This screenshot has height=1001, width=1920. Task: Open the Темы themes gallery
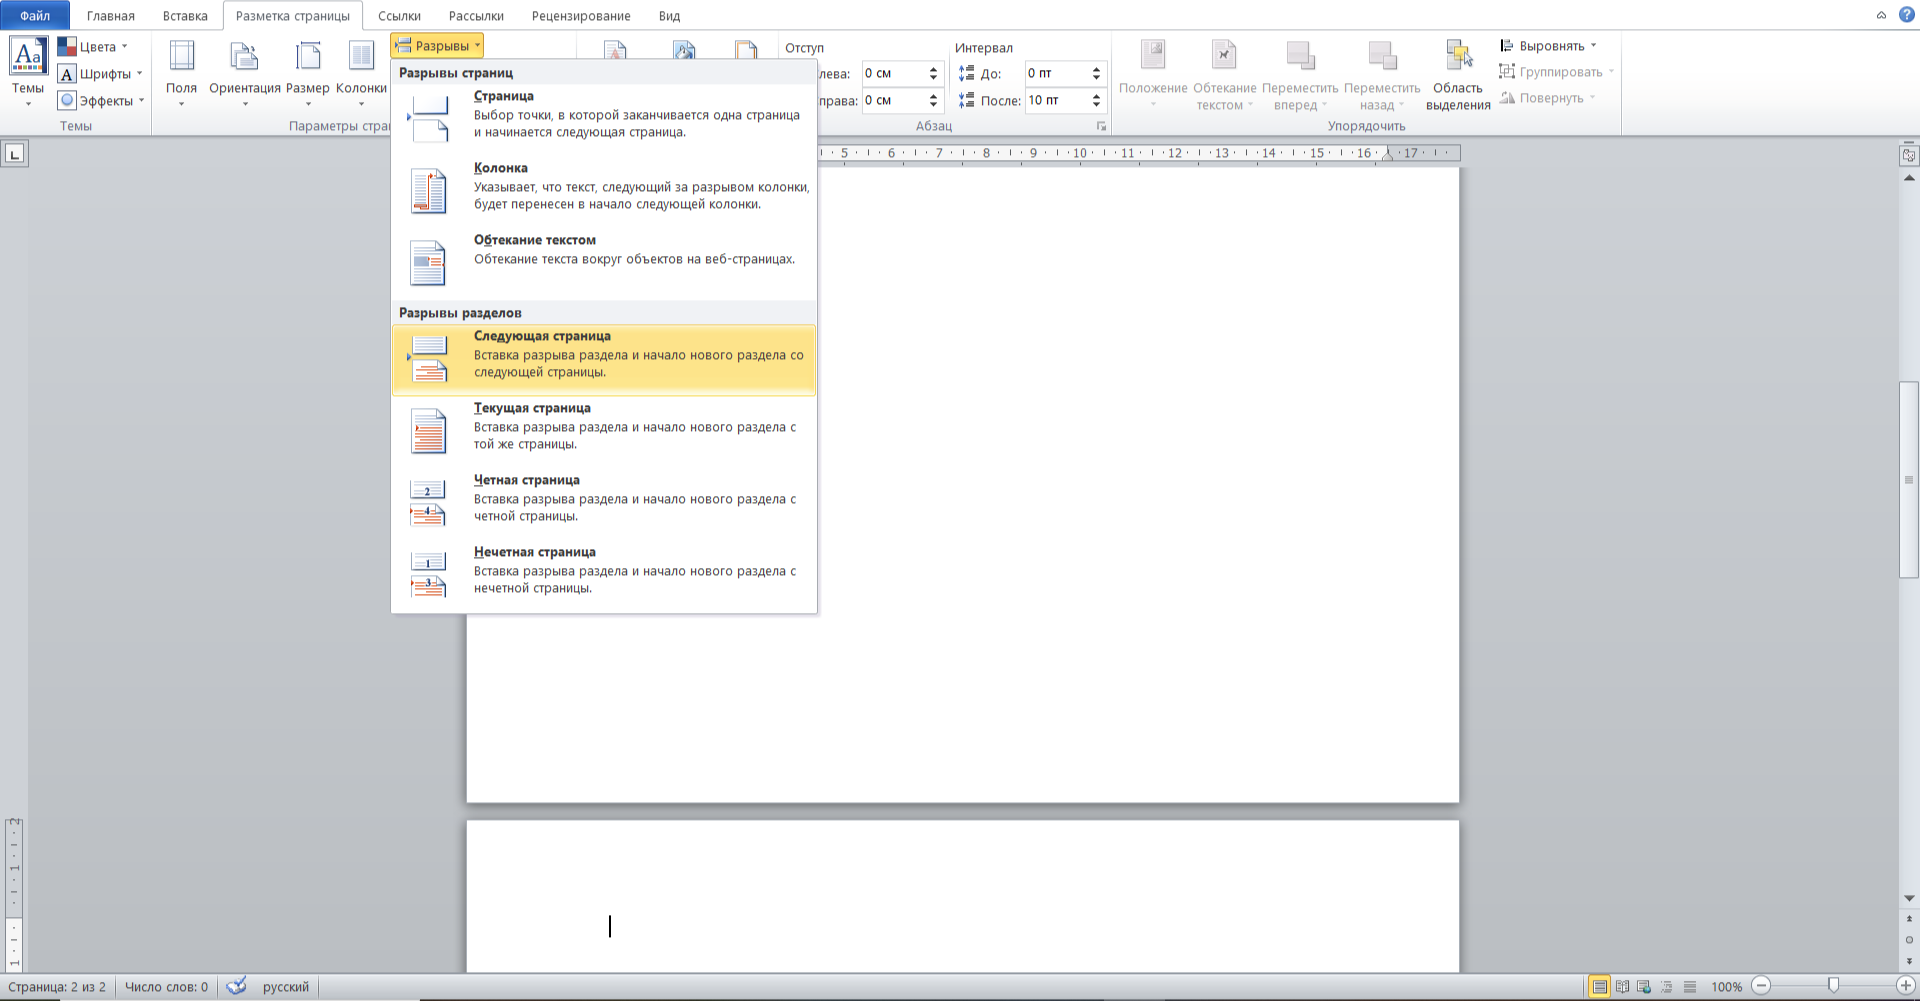tap(28, 70)
